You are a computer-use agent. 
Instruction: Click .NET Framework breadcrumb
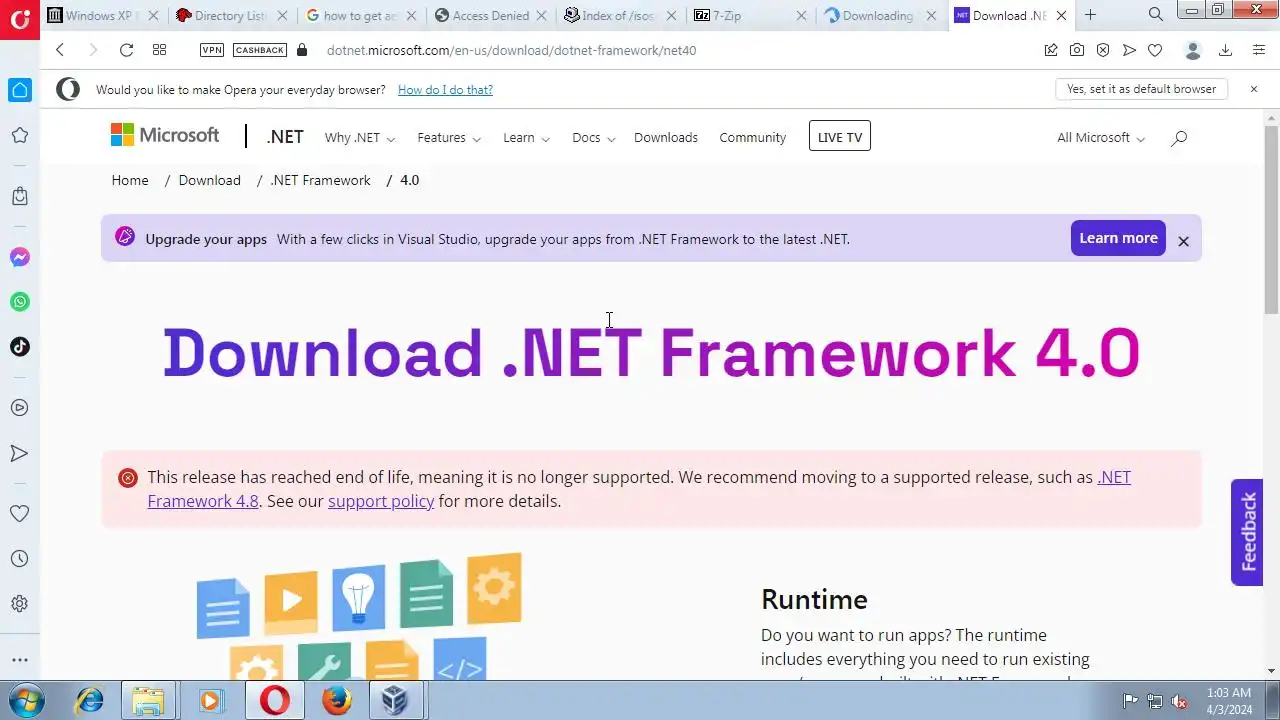(x=320, y=180)
